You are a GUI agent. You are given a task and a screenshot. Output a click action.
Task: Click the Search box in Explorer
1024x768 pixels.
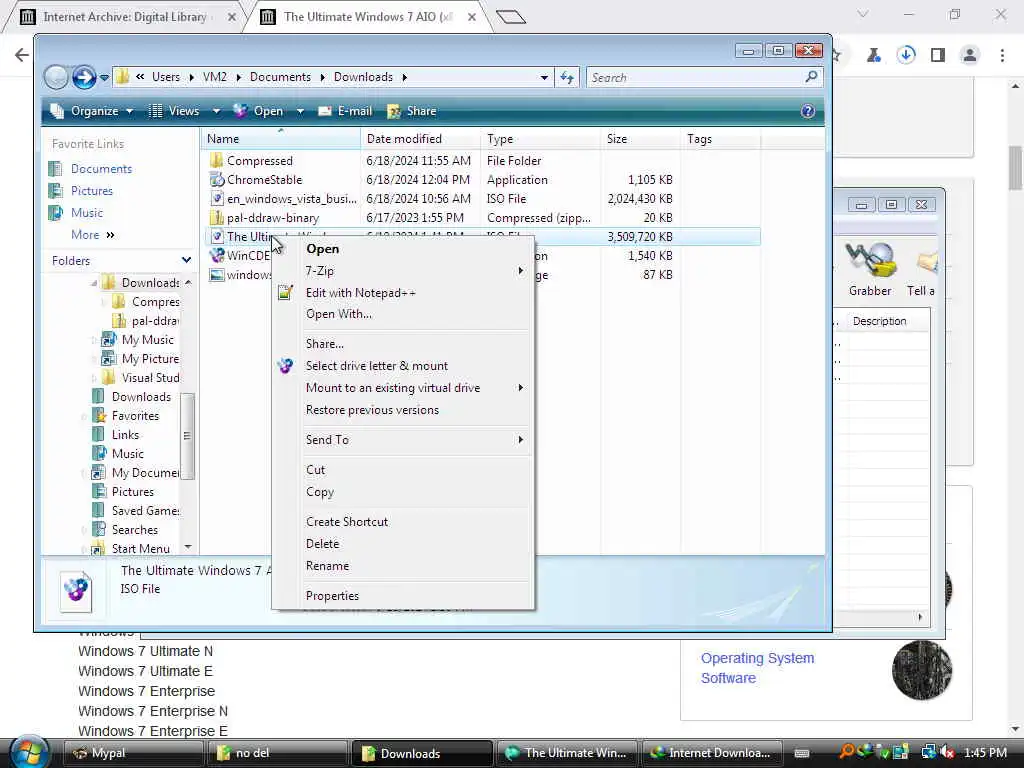pyautogui.click(x=696, y=78)
